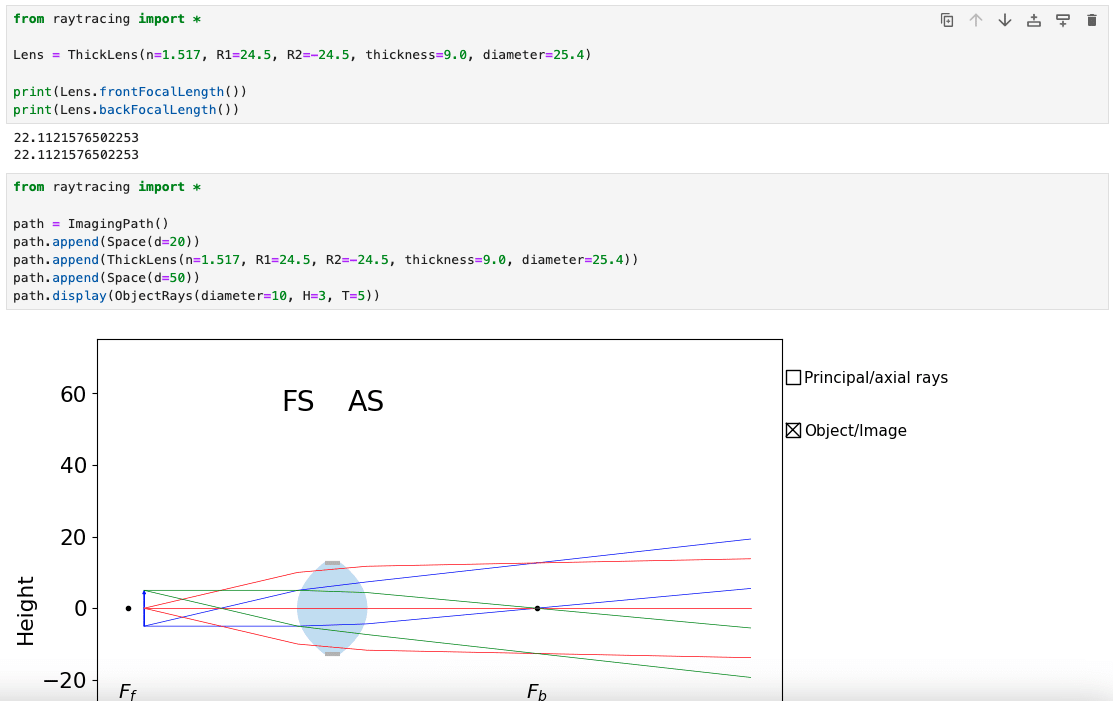Screen dimensions: 1113x701
Task: Click the ThickLens definition line in first cell
Action: [302, 55]
